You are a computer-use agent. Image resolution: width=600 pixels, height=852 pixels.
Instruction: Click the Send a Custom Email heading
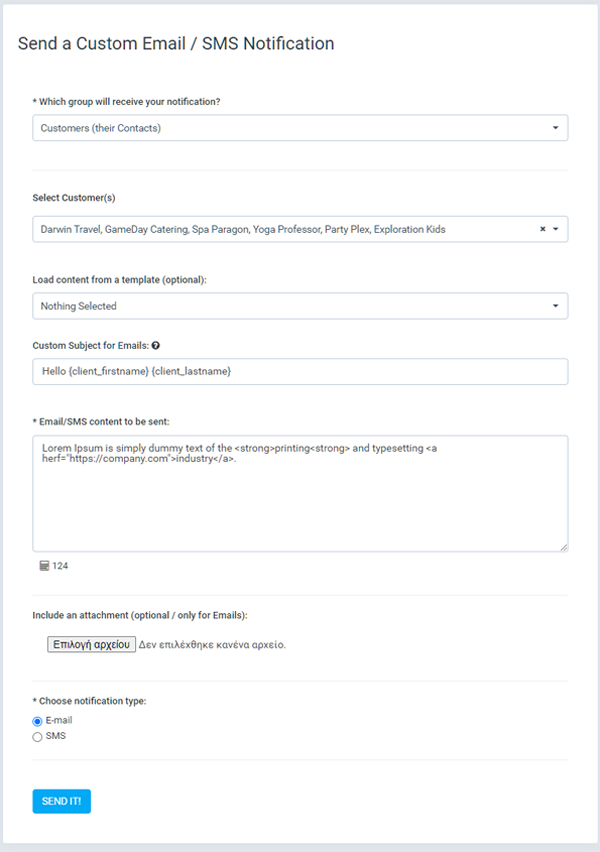point(176,43)
